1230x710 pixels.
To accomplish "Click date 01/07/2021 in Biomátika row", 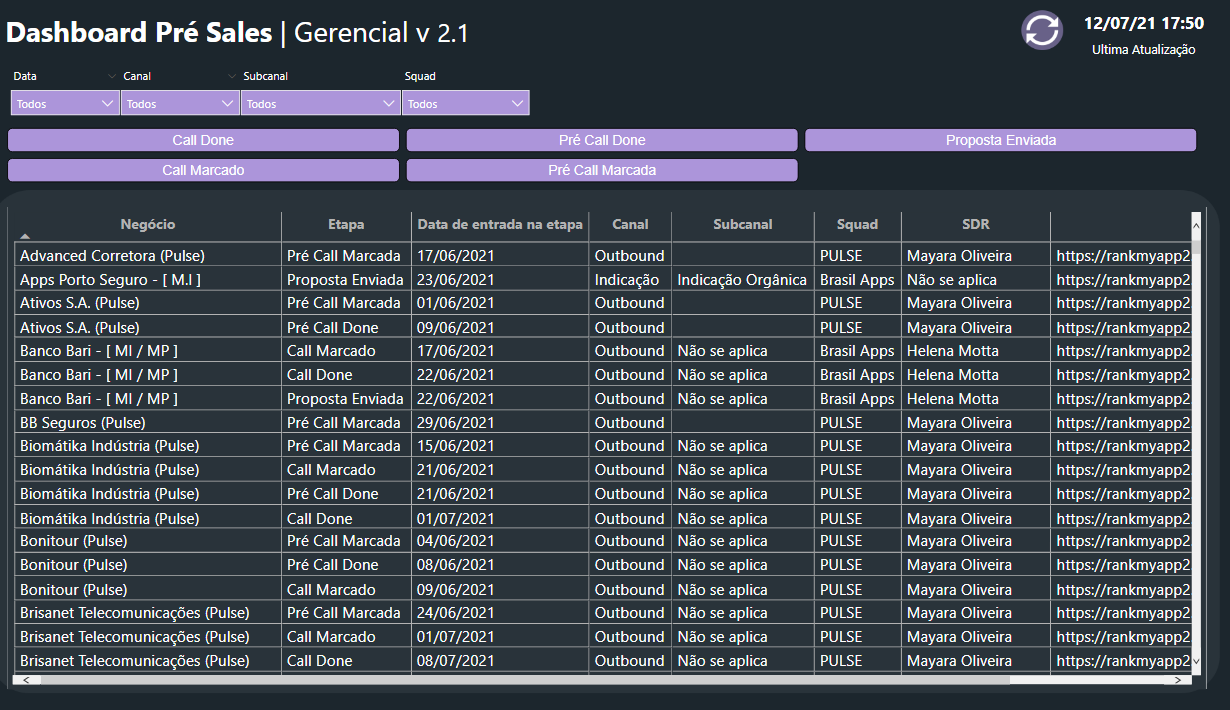I will tap(455, 518).
